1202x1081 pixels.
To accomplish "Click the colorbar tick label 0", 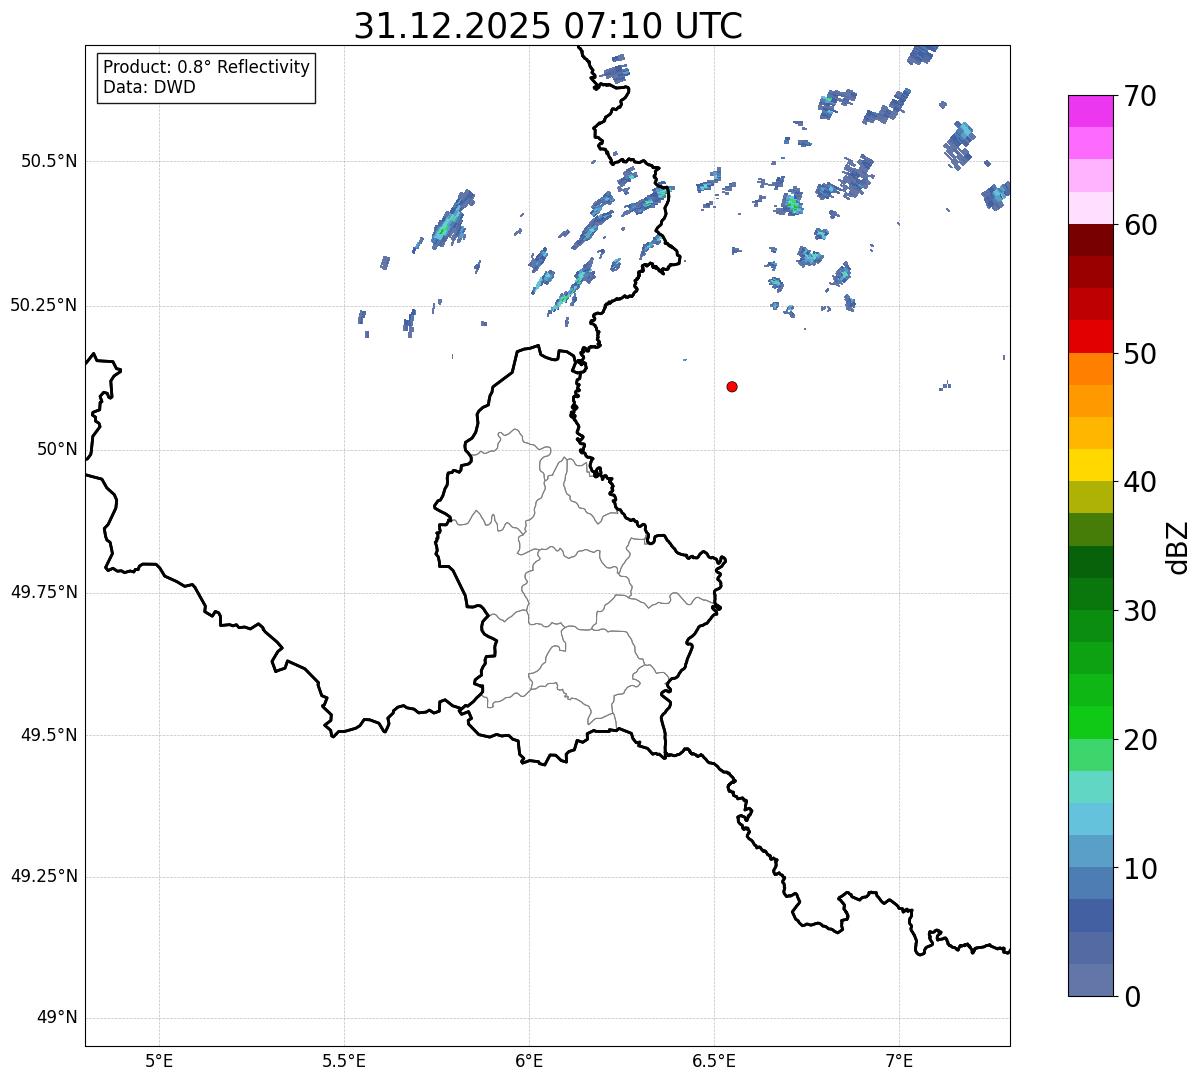I will [1132, 997].
